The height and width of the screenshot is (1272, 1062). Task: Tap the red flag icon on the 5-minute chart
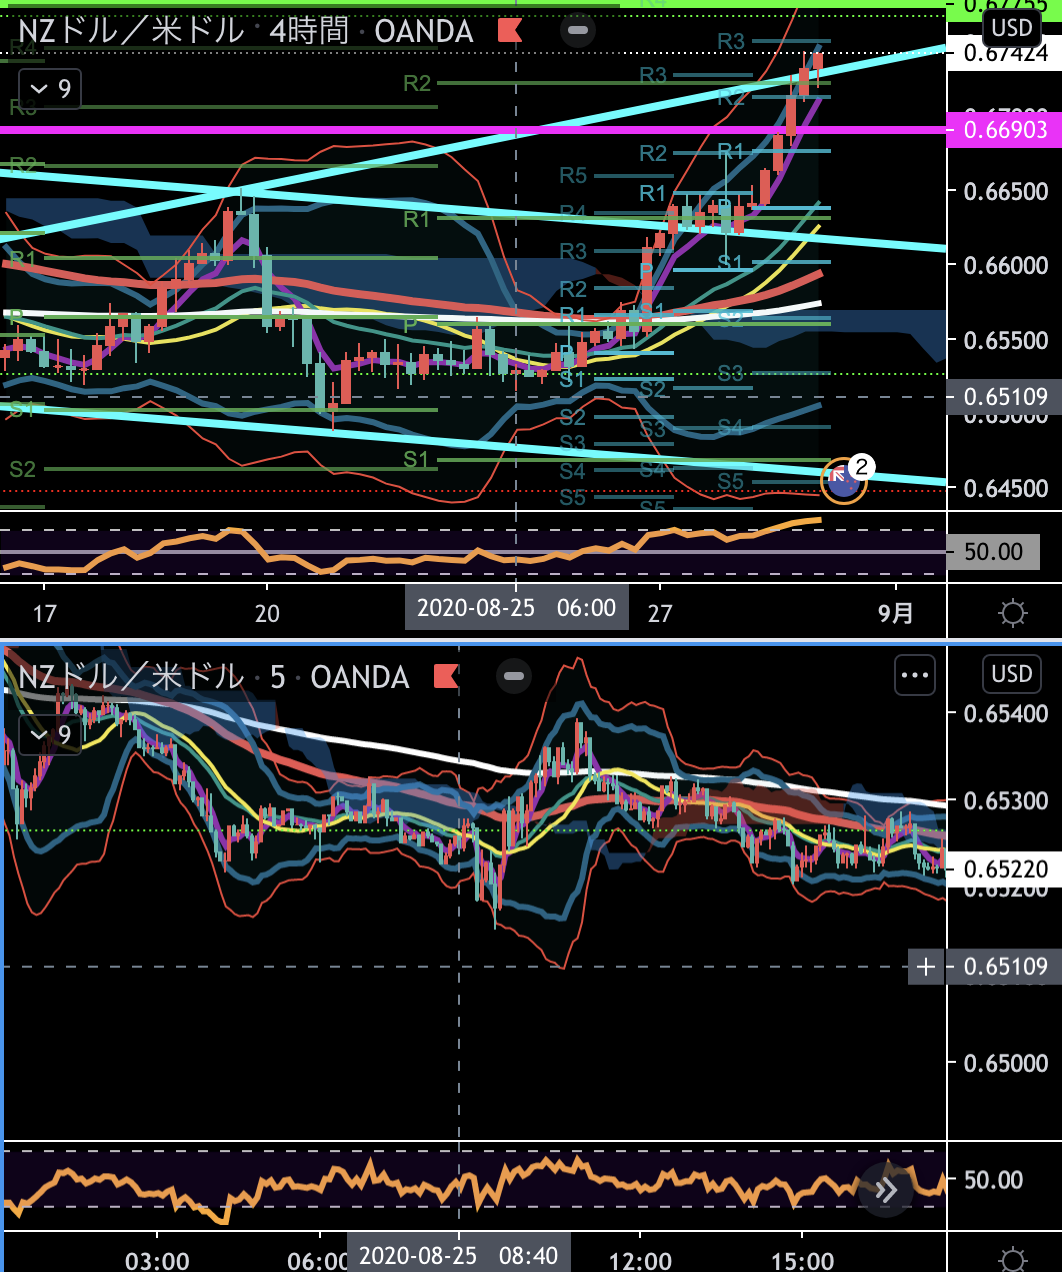pyautogui.click(x=446, y=677)
